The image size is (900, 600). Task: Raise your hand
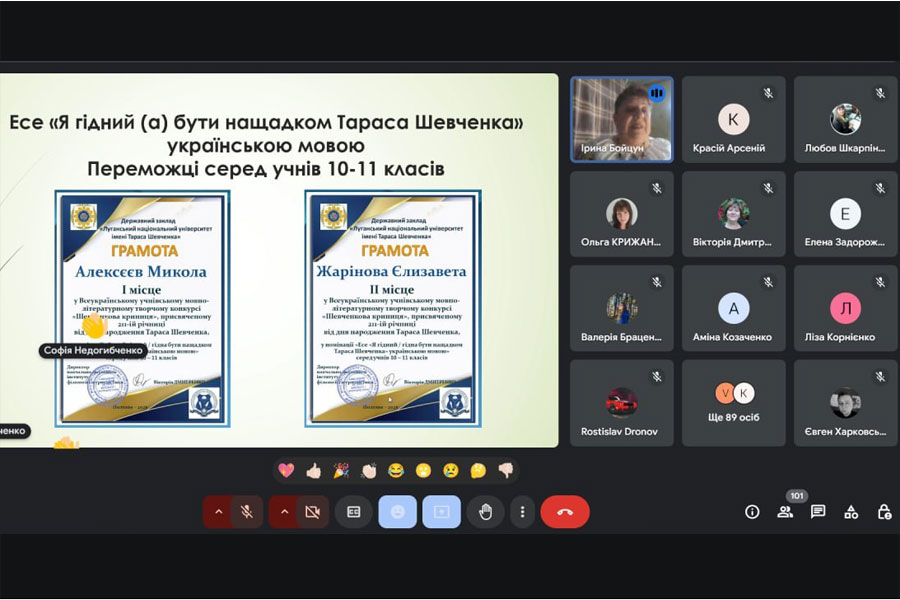point(486,512)
